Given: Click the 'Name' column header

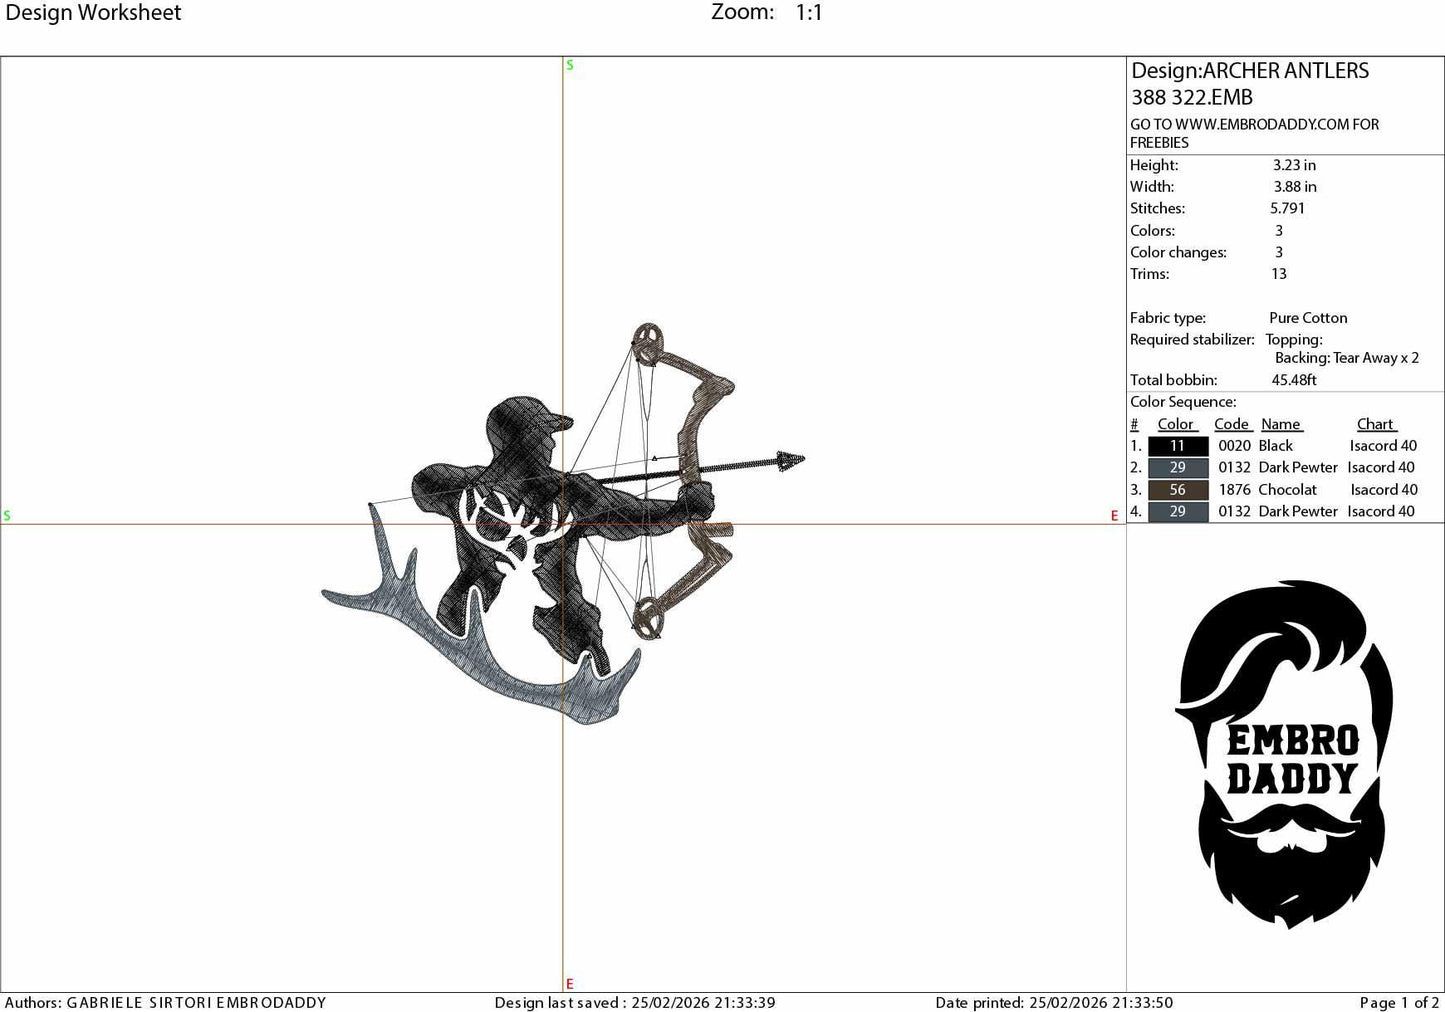Looking at the screenshot, I should (1281, 424).
